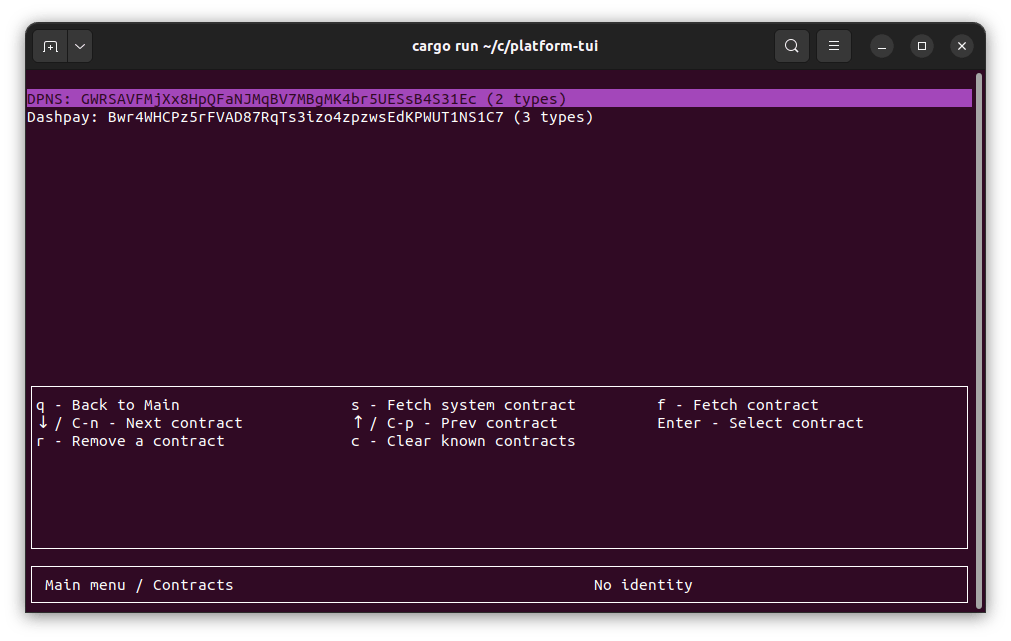
Task: Expand the new tab dropdown arrow
Action: (80, 46)
